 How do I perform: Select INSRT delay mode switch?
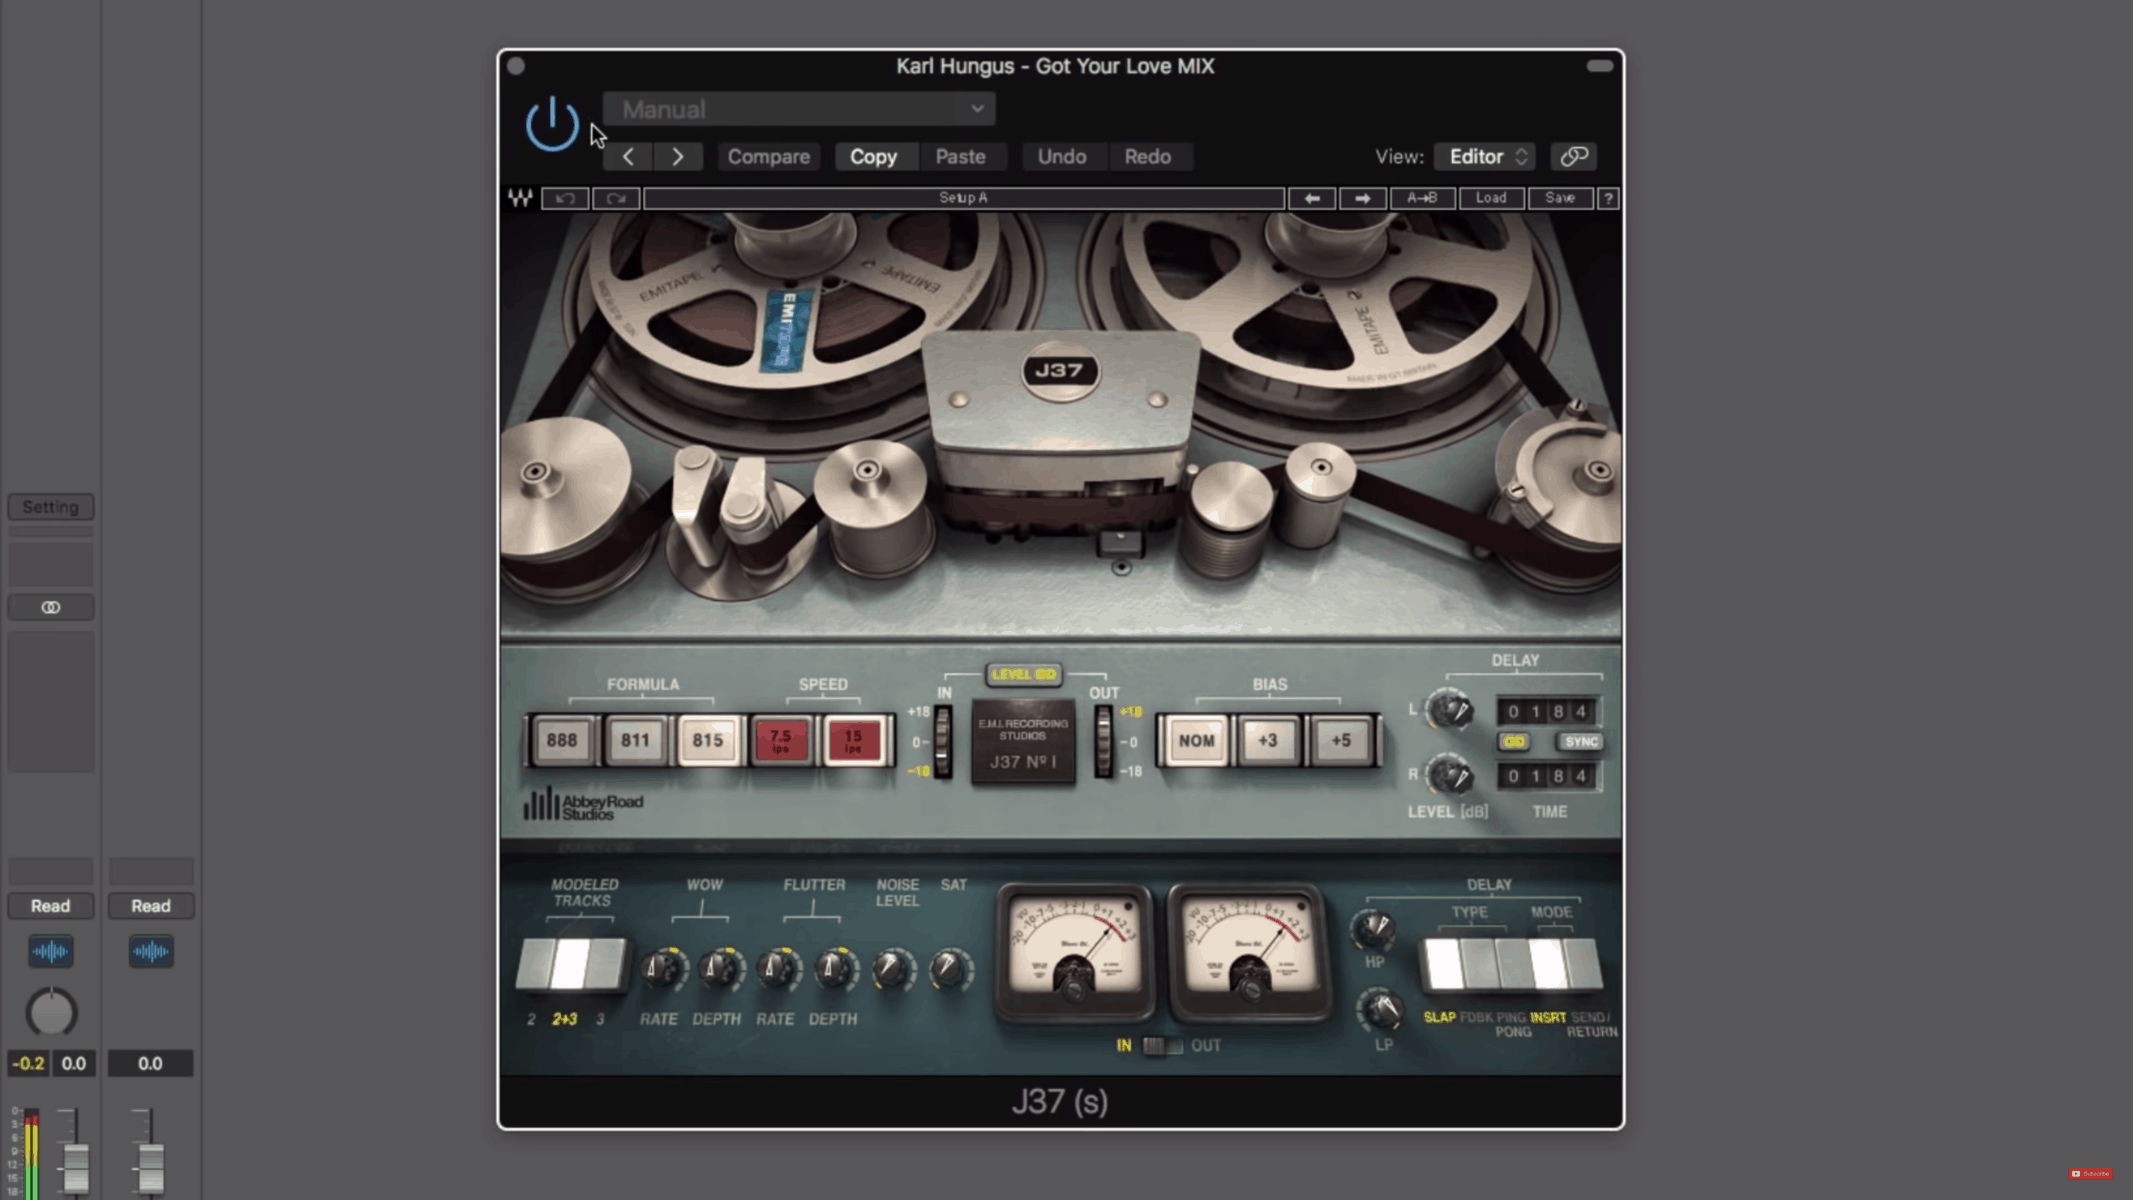pyautogui.click(x=1548, y=964)
